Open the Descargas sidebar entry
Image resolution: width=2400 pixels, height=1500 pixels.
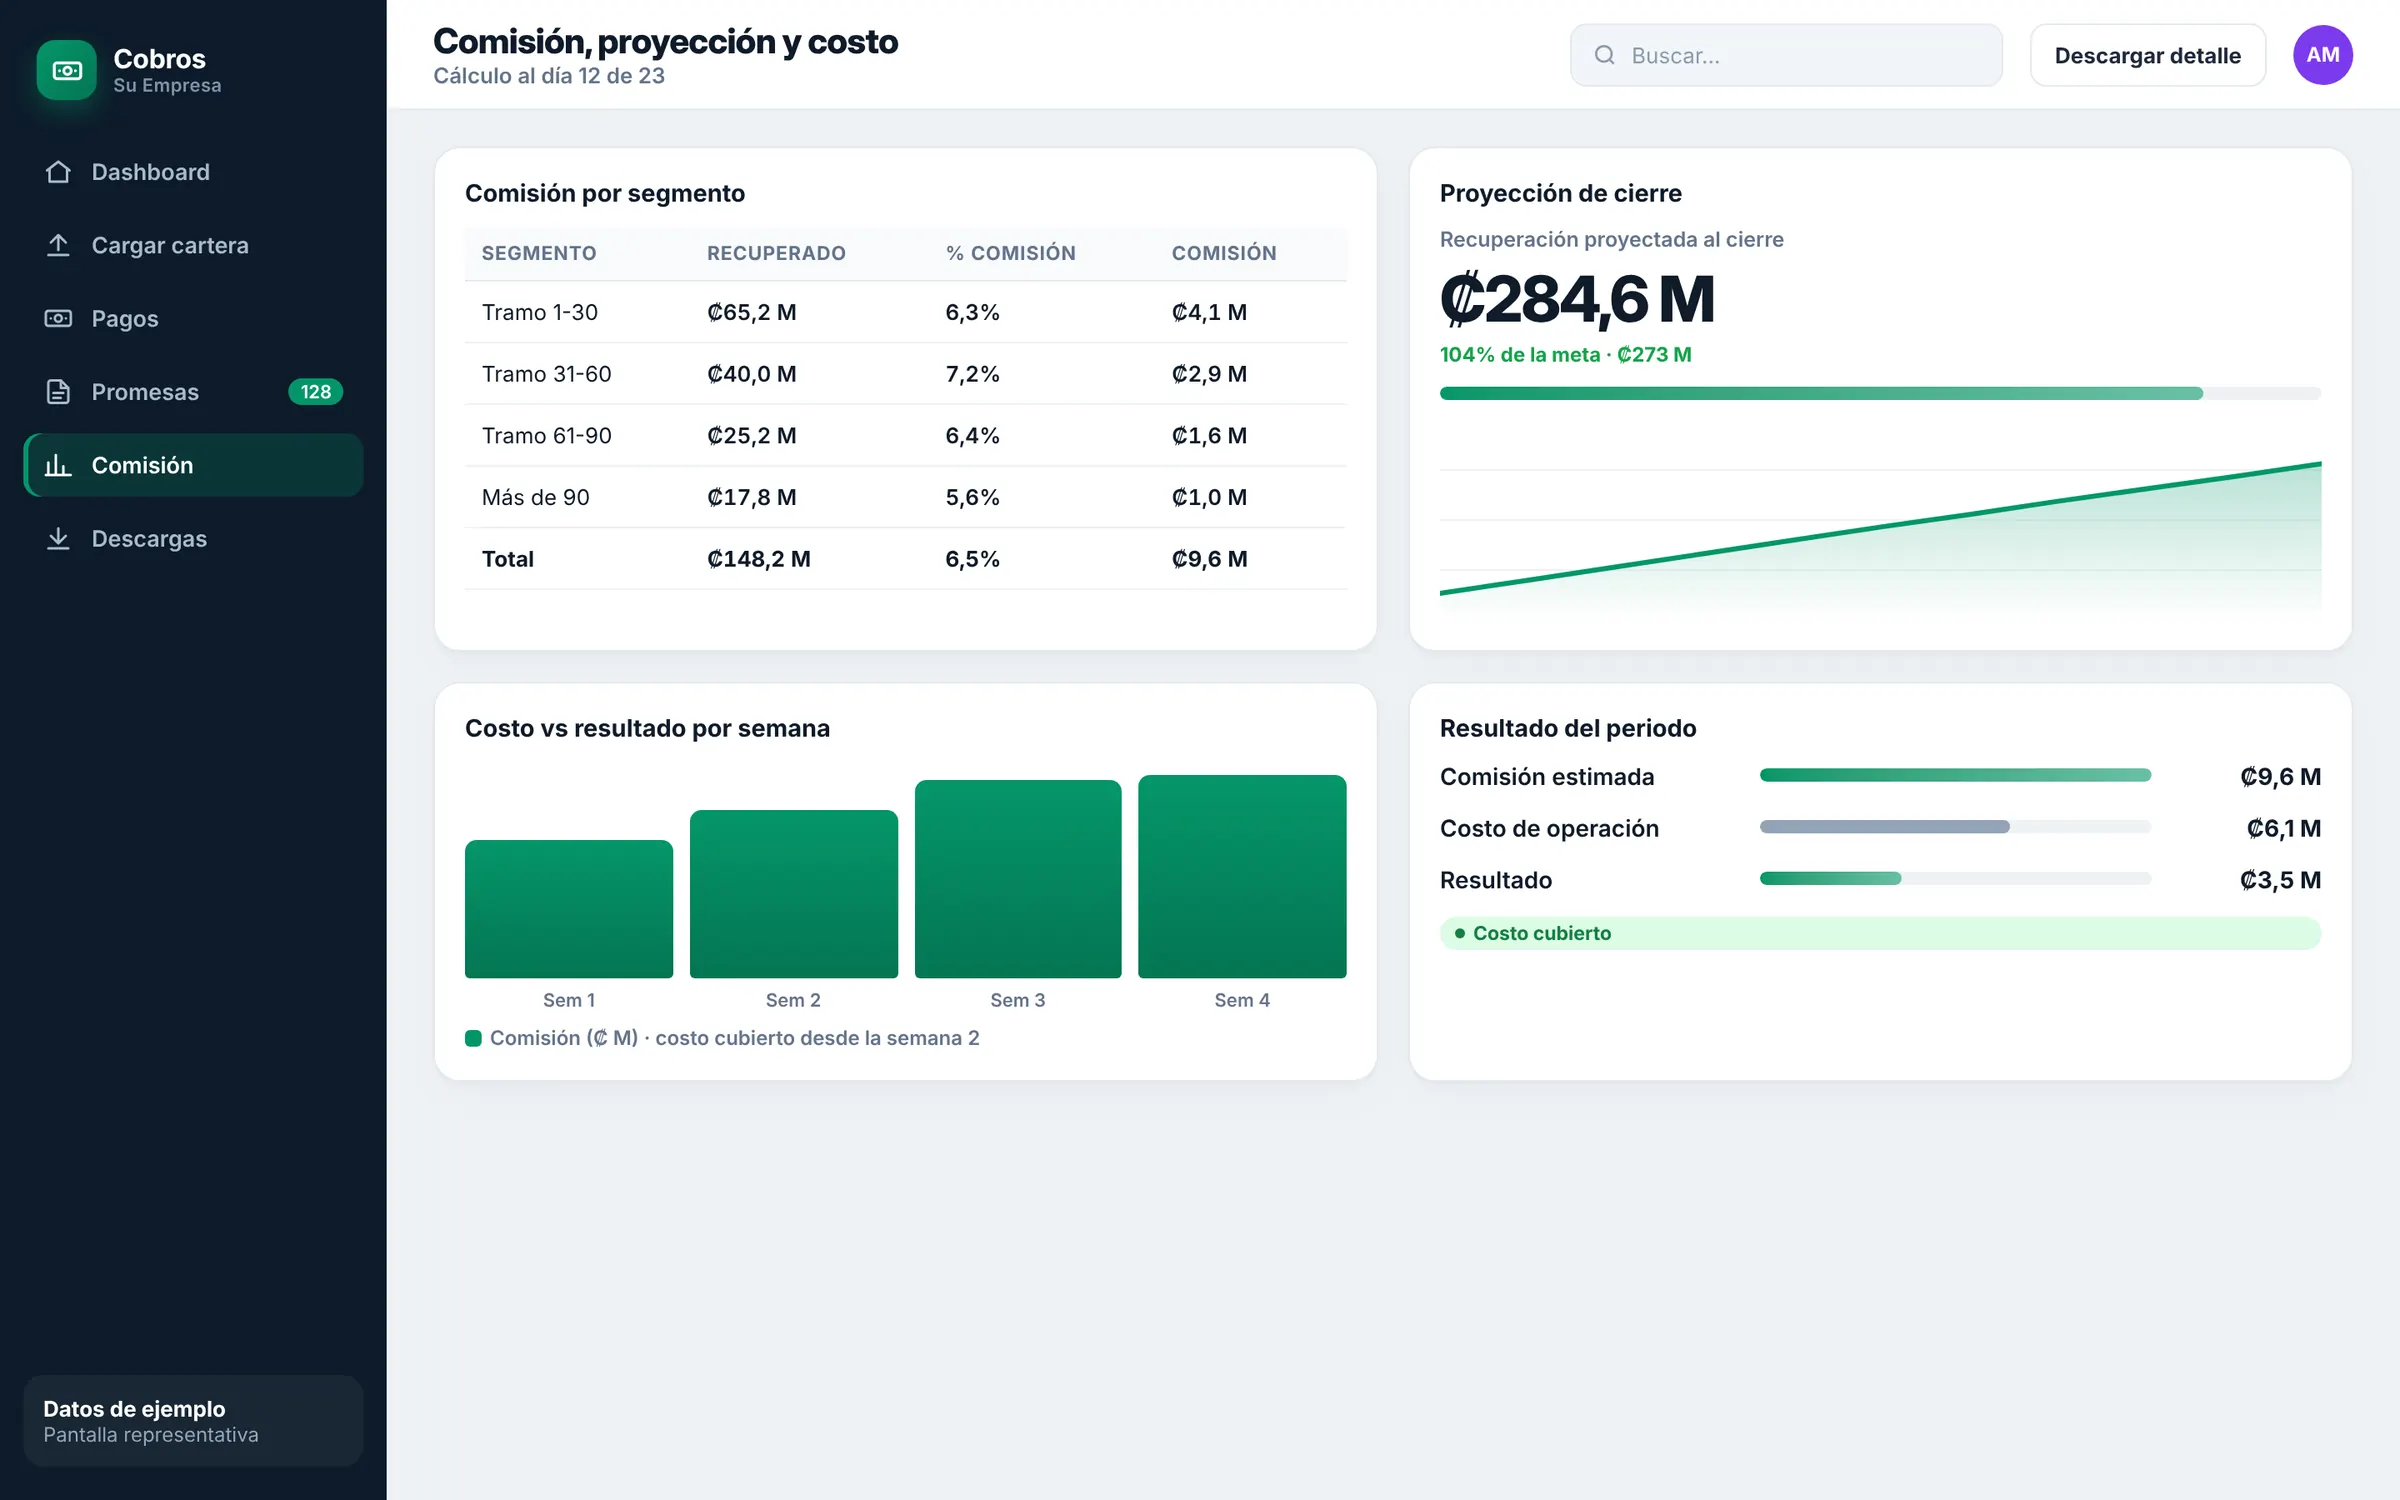coord(193,538)
